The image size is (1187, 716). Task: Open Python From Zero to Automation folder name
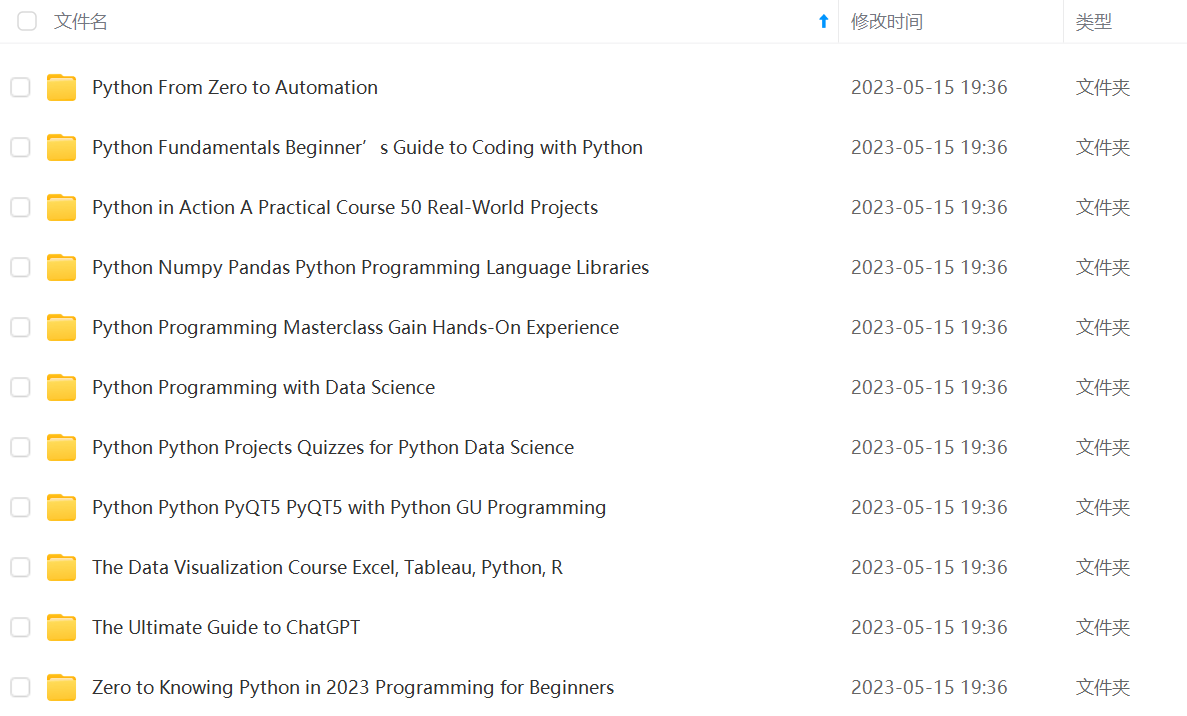235,88
